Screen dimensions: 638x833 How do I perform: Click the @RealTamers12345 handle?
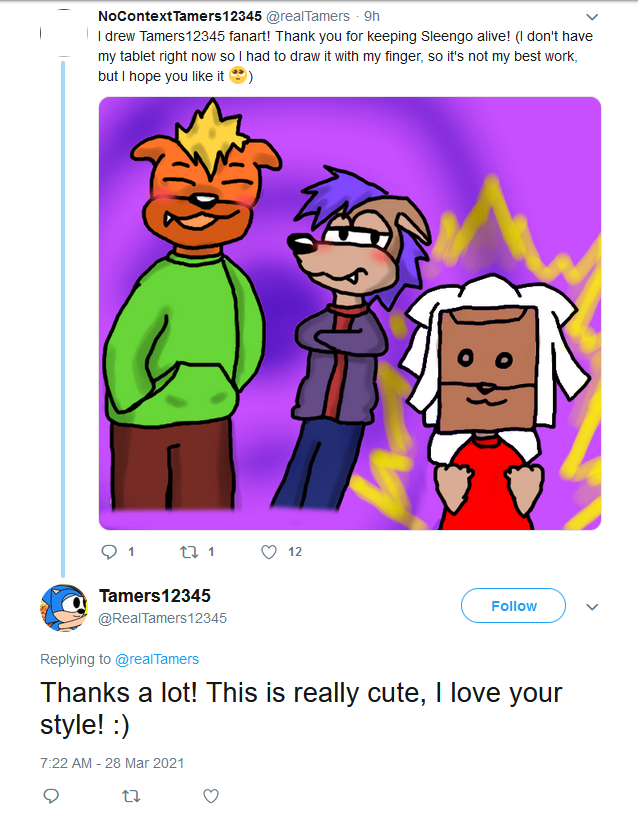(x=163, y=618)
